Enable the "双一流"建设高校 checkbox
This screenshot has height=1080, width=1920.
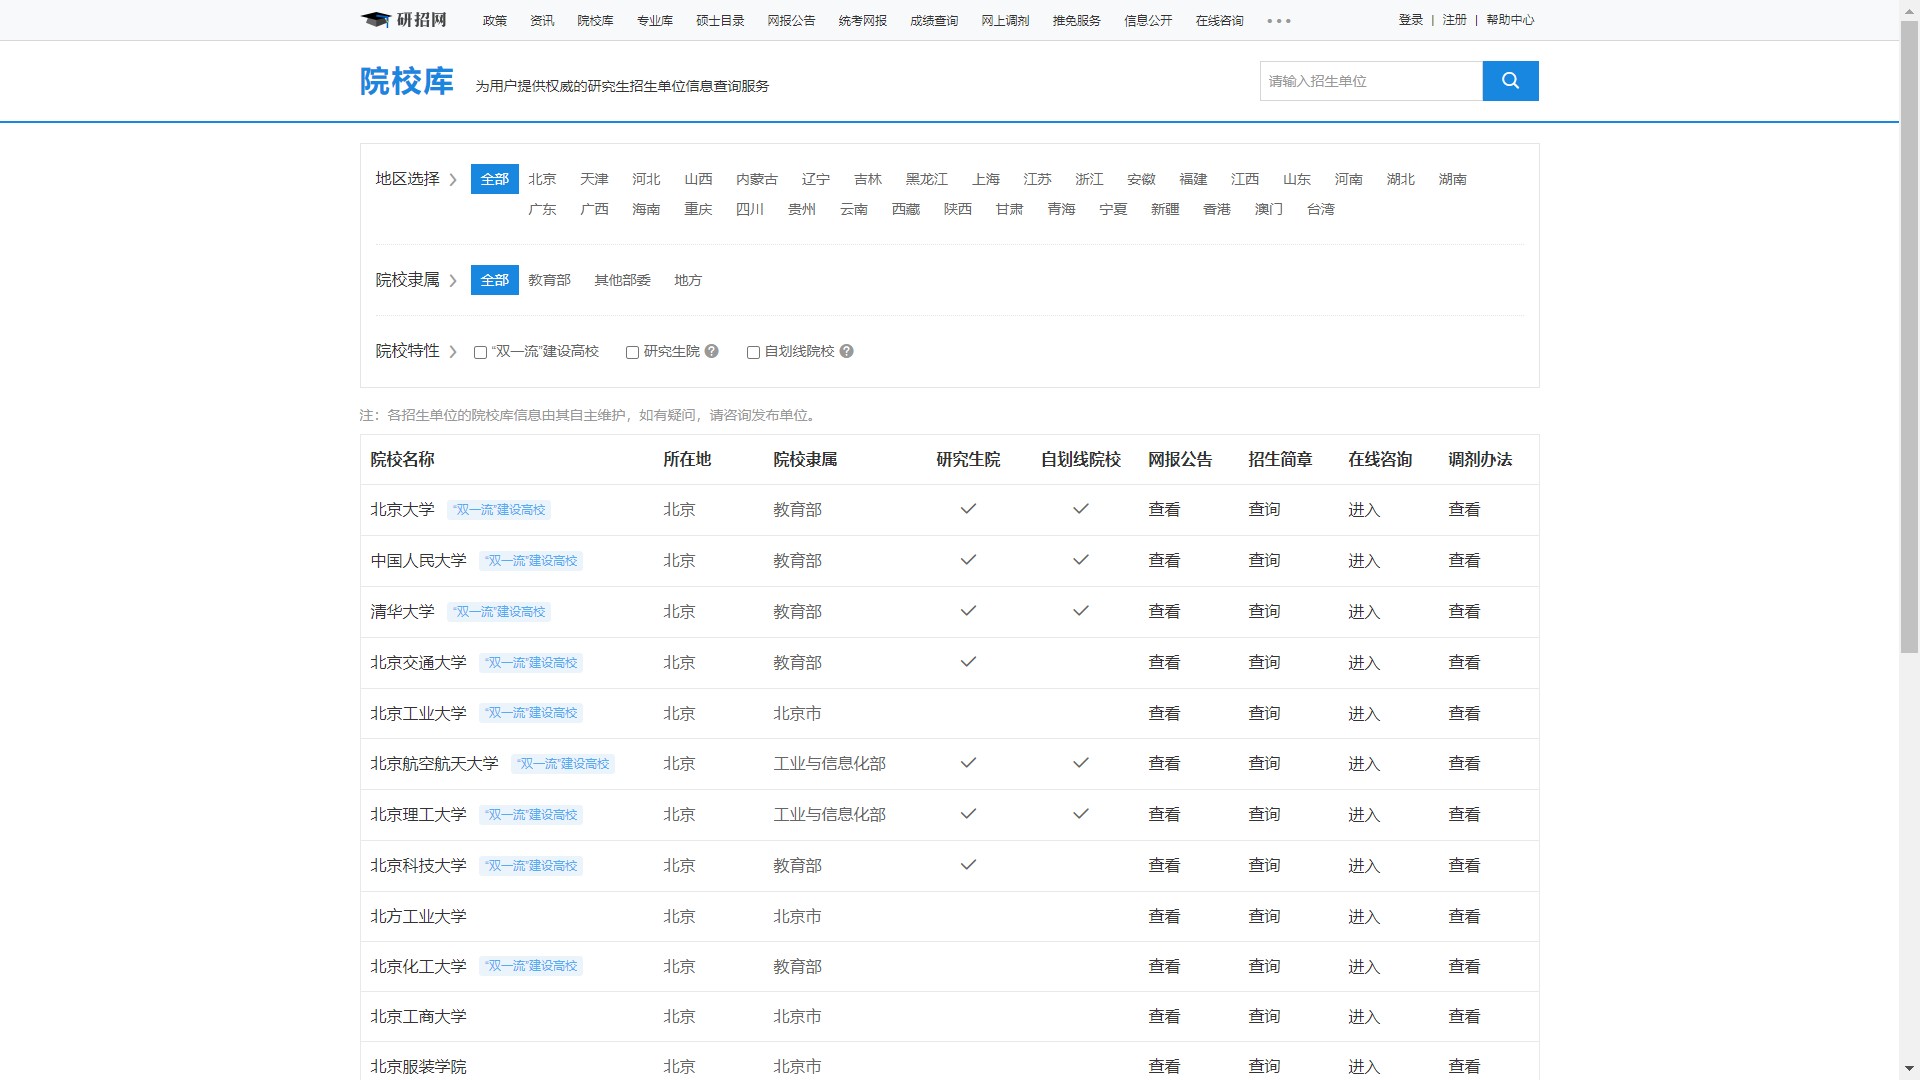click(x=480, y=352)
